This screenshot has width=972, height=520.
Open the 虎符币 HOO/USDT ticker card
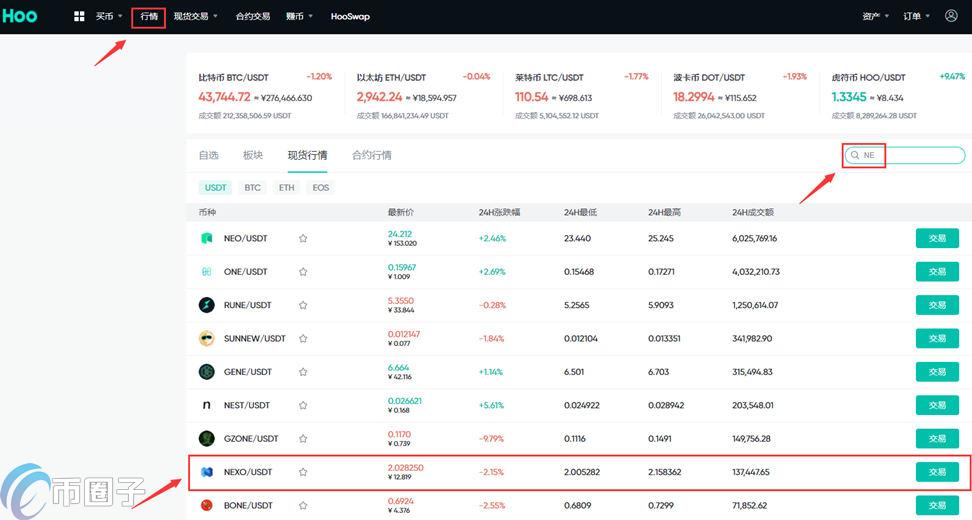898,96
